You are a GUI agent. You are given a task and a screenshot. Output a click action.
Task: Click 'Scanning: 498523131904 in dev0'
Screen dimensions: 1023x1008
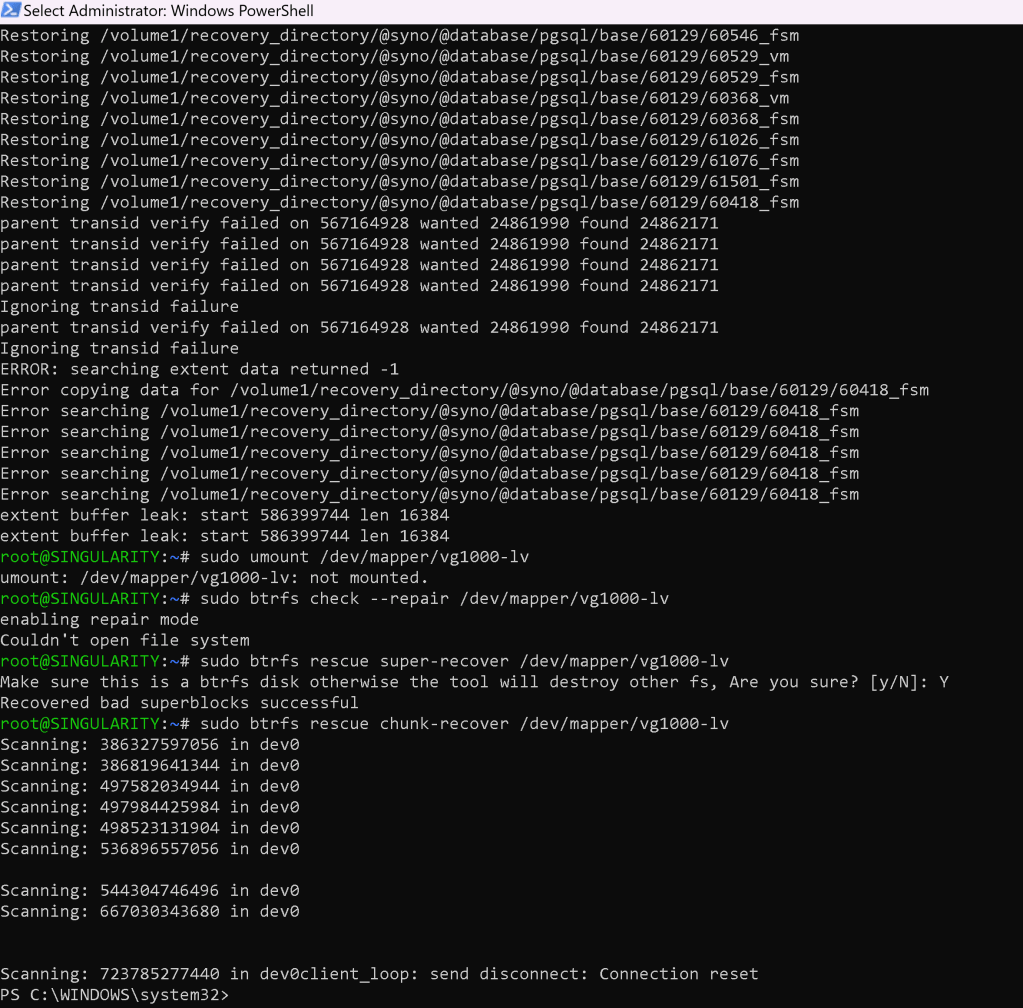click(149, 829)
